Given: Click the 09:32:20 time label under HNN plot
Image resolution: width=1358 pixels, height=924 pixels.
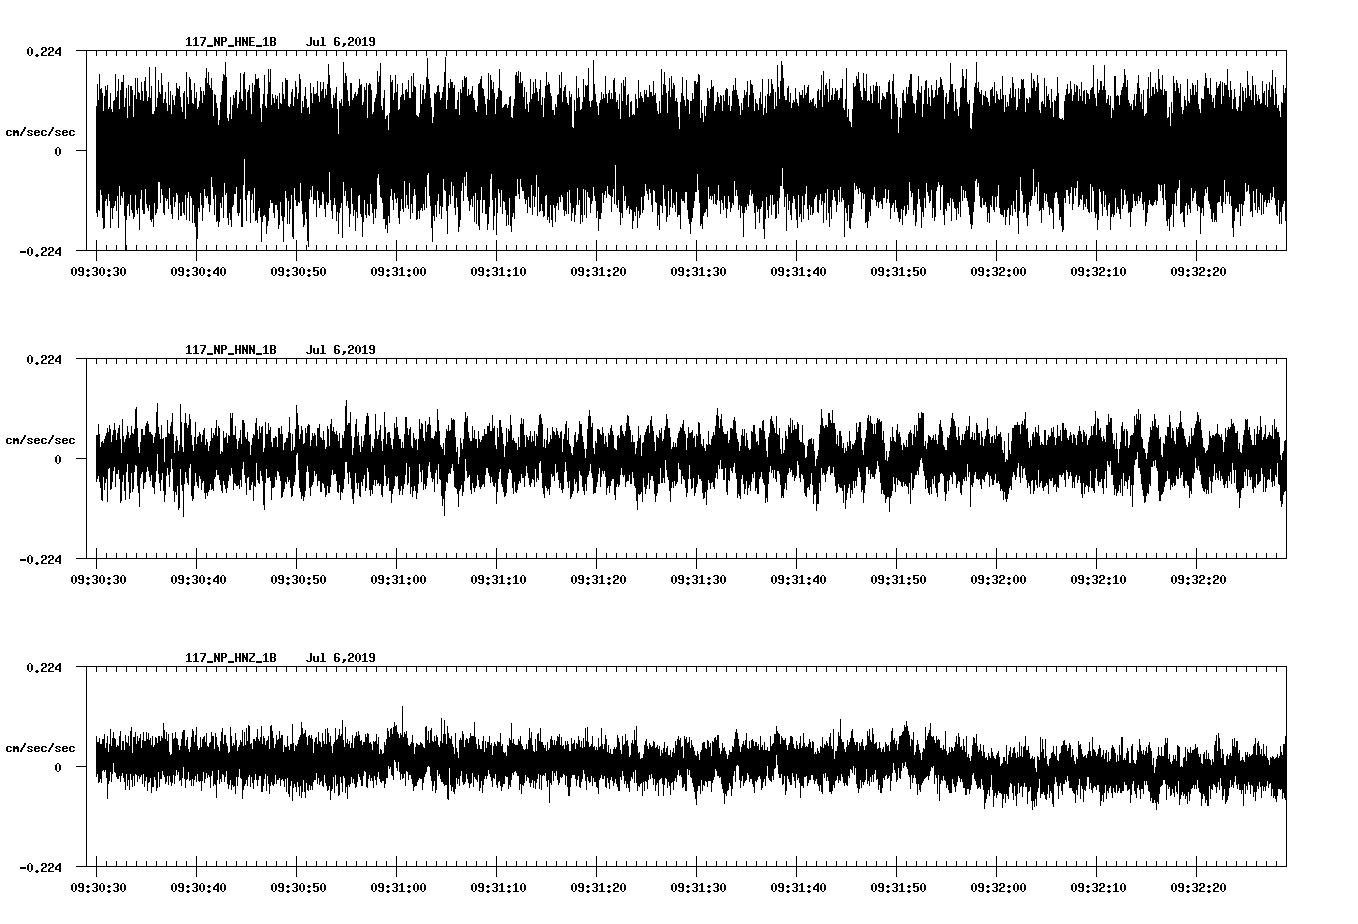Looking at the screenshot, I should point(1198,579).
